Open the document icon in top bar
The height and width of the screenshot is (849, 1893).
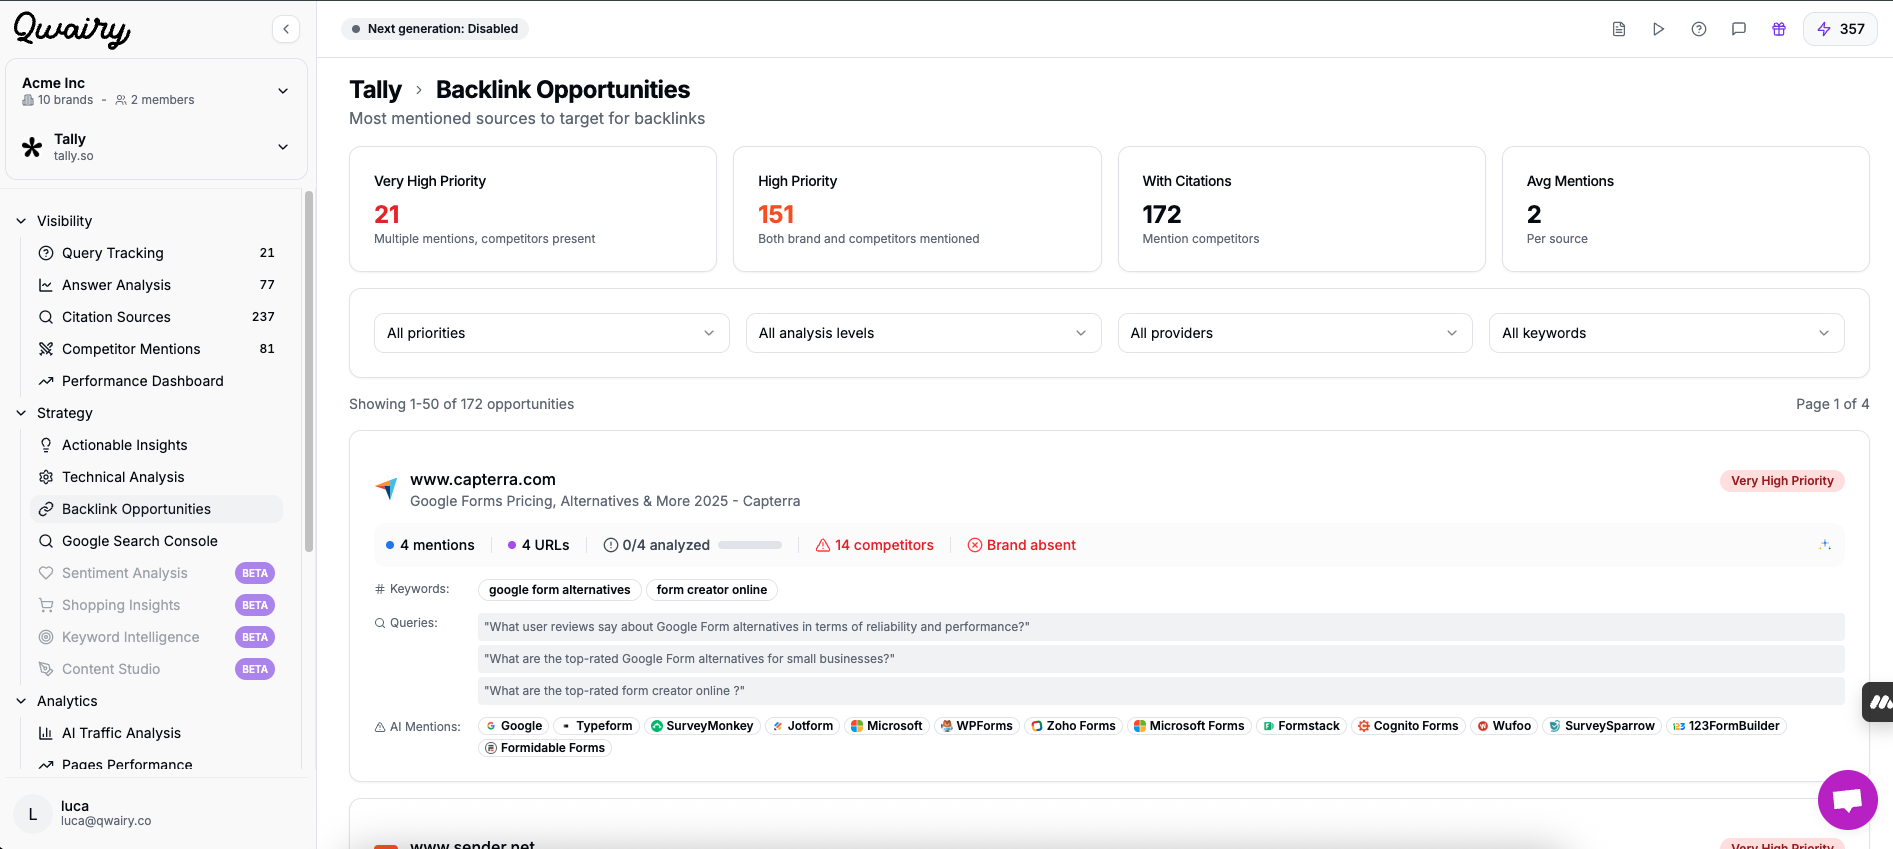(x=1619, y=29)
